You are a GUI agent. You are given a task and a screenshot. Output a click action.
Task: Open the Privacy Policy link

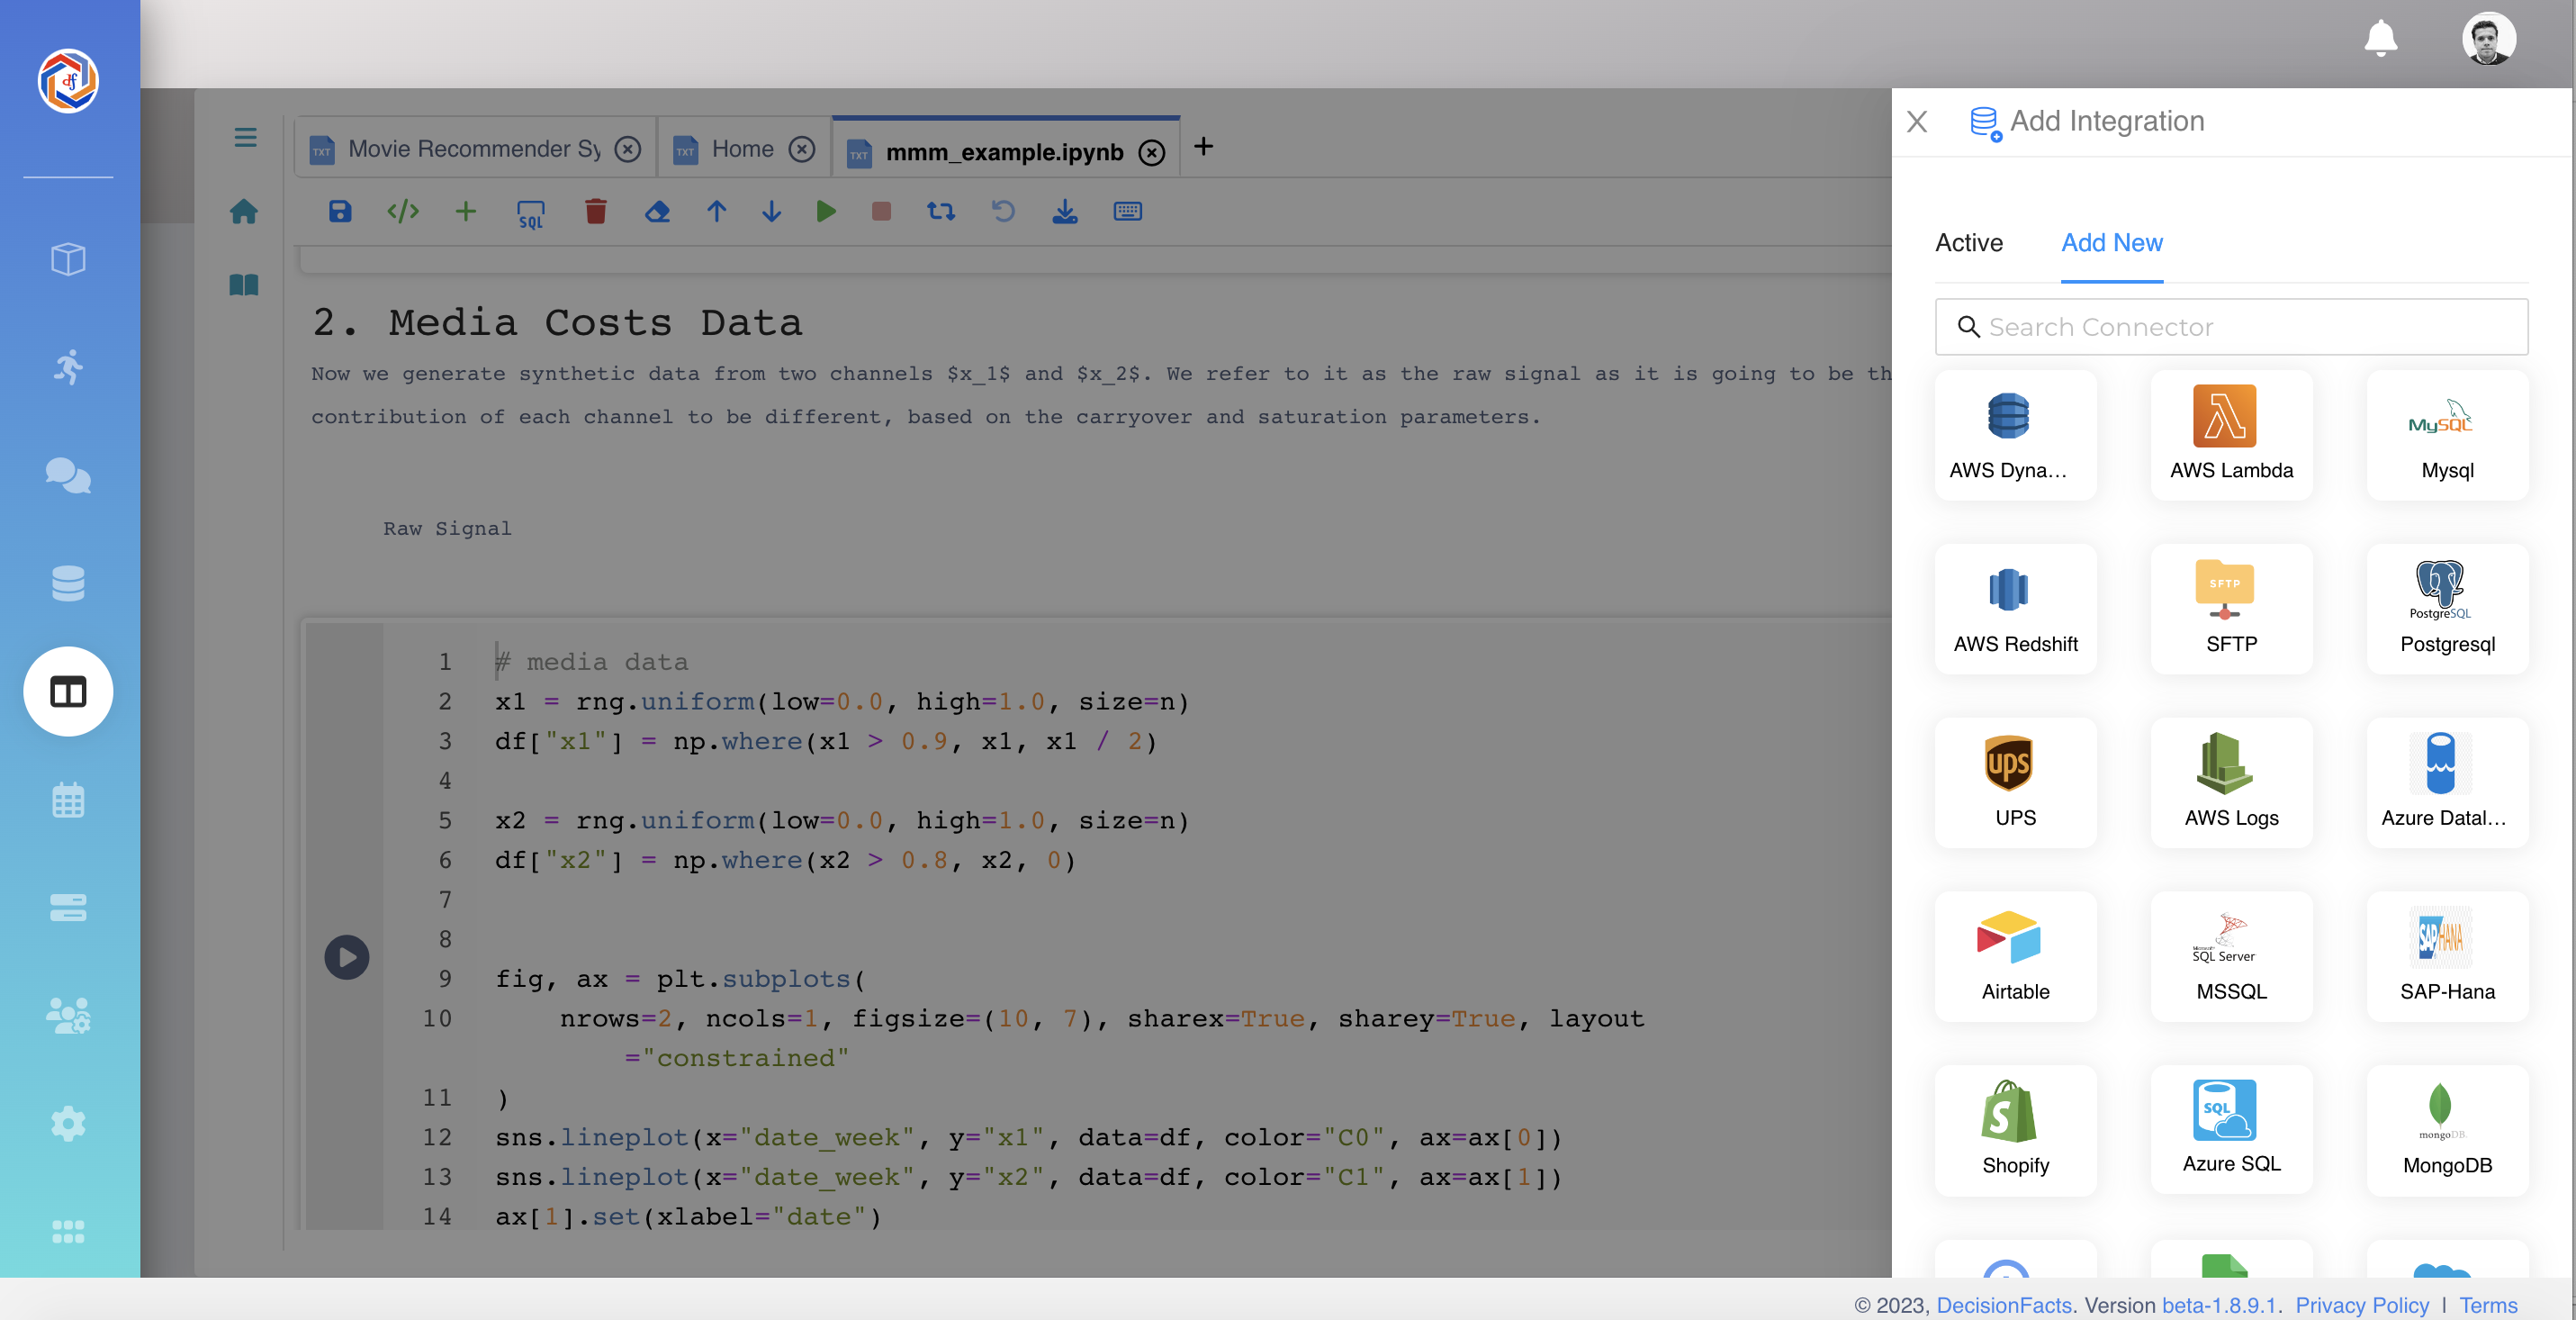(x=2361, y=1304)
